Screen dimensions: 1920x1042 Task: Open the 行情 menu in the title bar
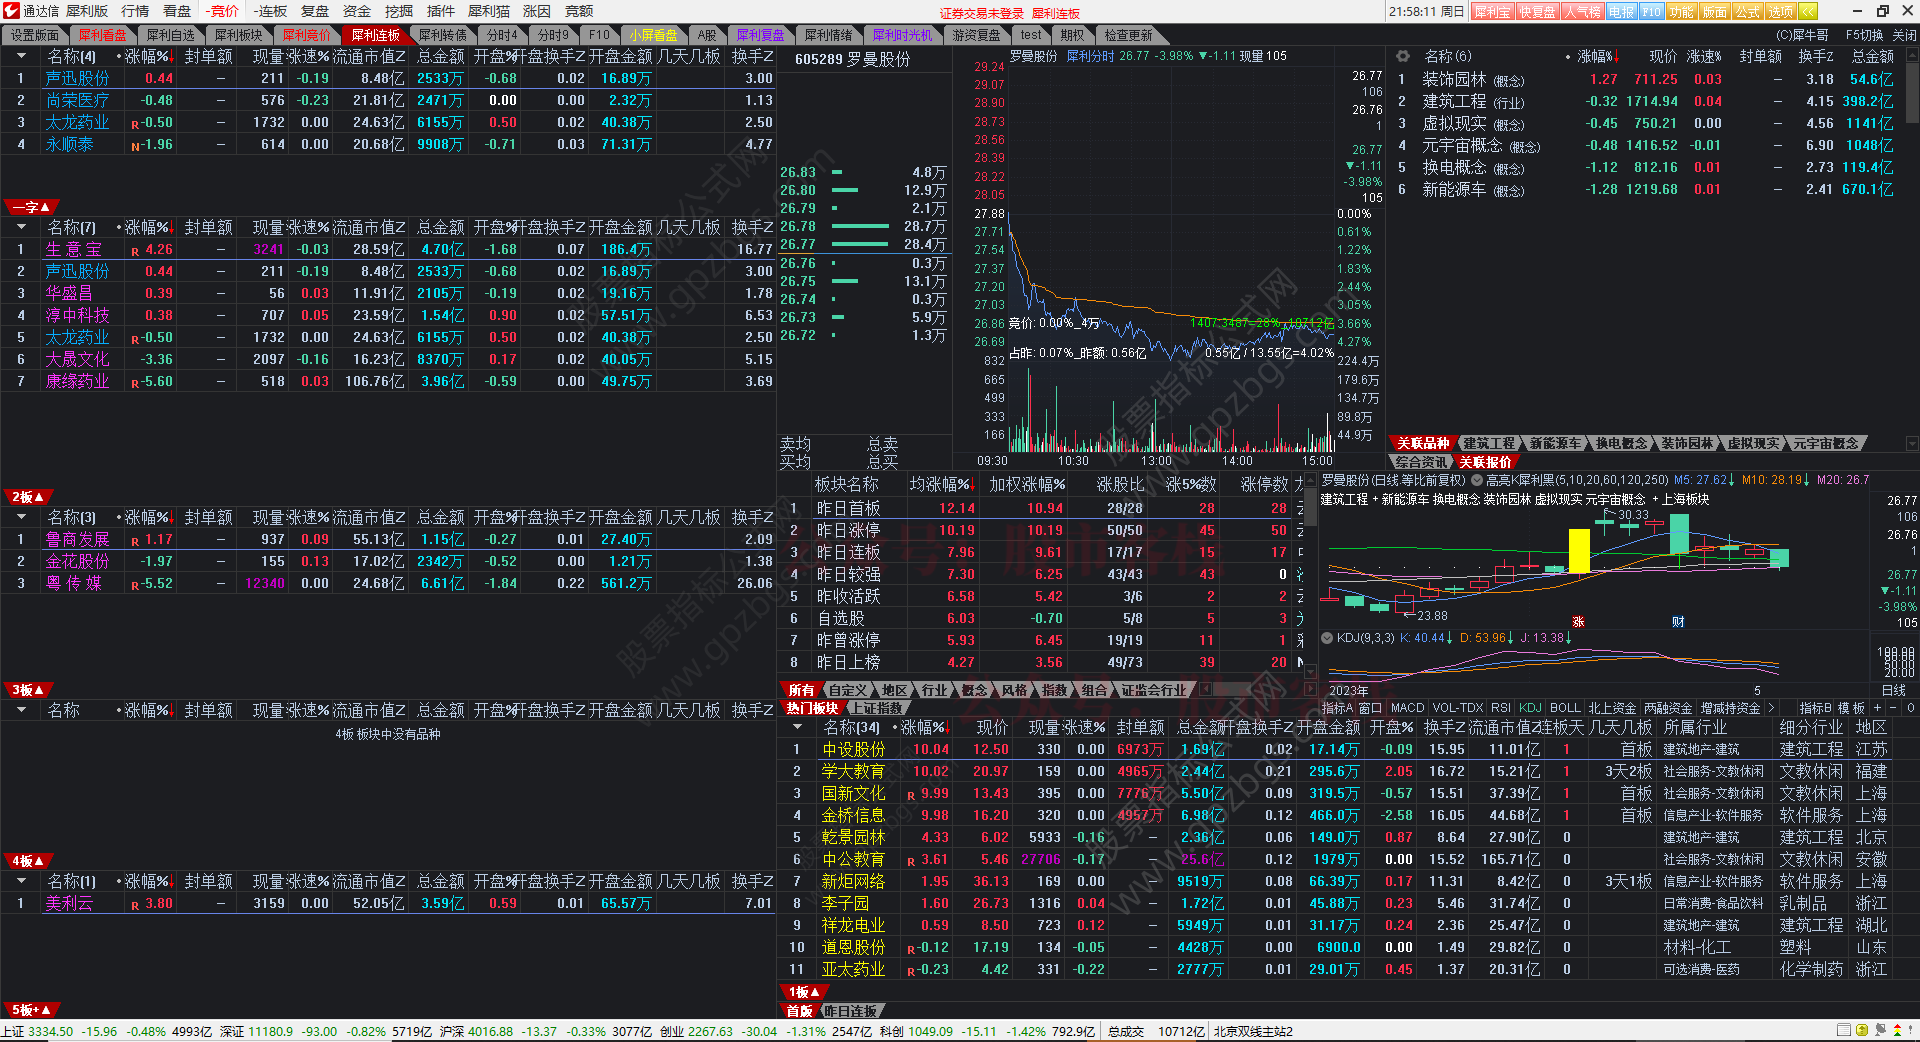135,11
